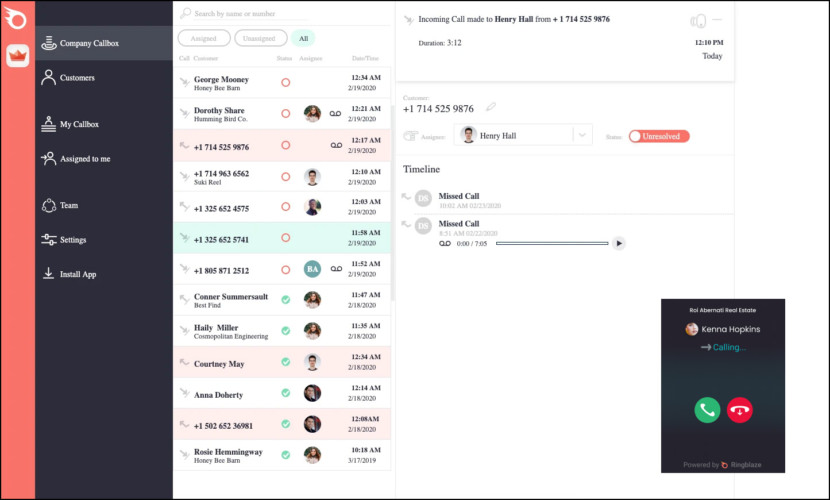Click customer number +1 714 525 9876 in details

pyautogui.click(x=438, y=108)
